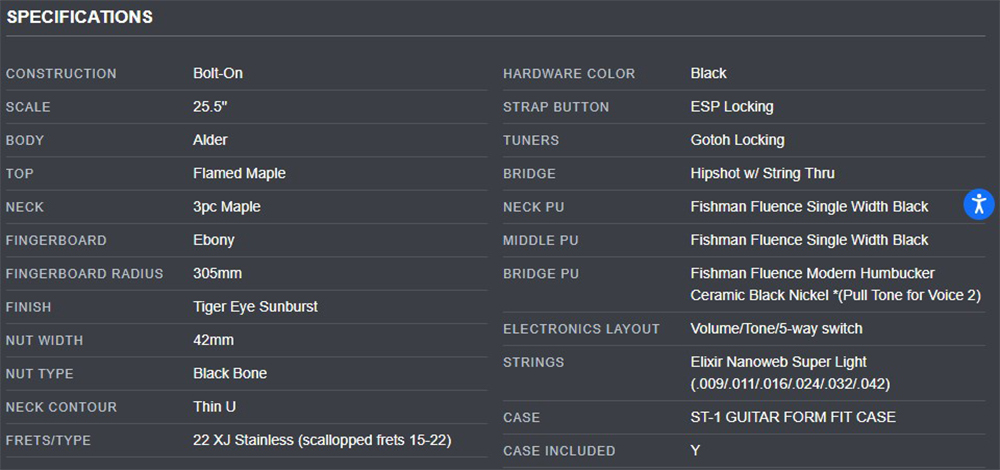Image resolution: width=1000 pixels, height=470 pixels.
Task: Click the Neck PU Fishman Fluence value
Action: pyautogui.click(x=809, y=207)
